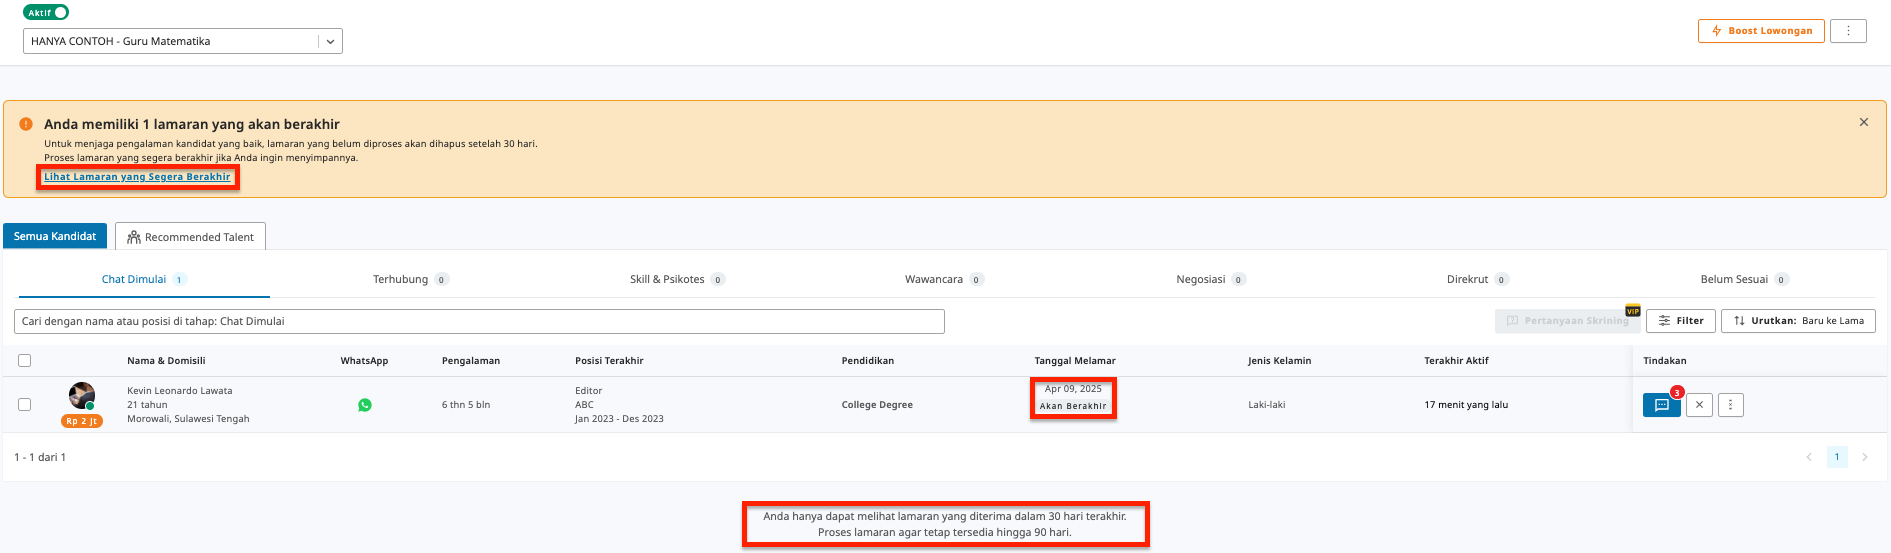Click the Jenis Kelamin column header
The height and width of the screenshot is (553, 1891).
pyautogui.click(x=1279, y=361)
